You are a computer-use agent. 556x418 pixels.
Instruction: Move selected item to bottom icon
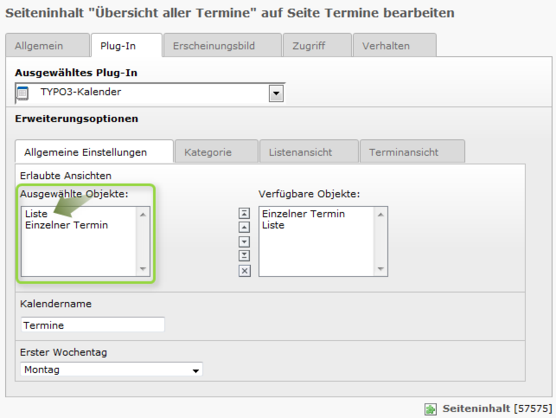[x=244, y=255]
